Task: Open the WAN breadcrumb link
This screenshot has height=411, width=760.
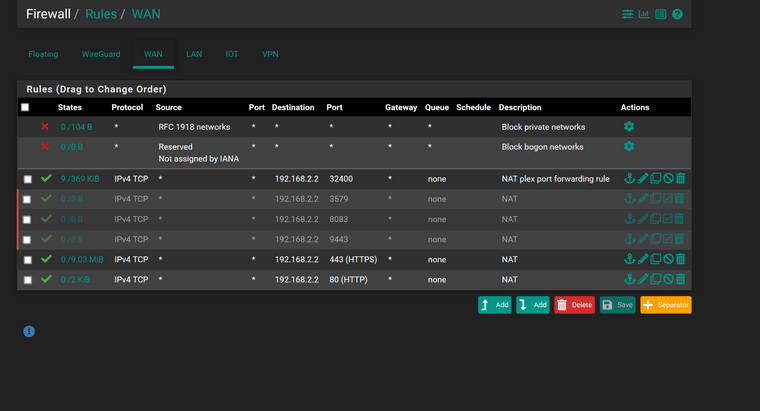Action: click(x=146, y=14)
